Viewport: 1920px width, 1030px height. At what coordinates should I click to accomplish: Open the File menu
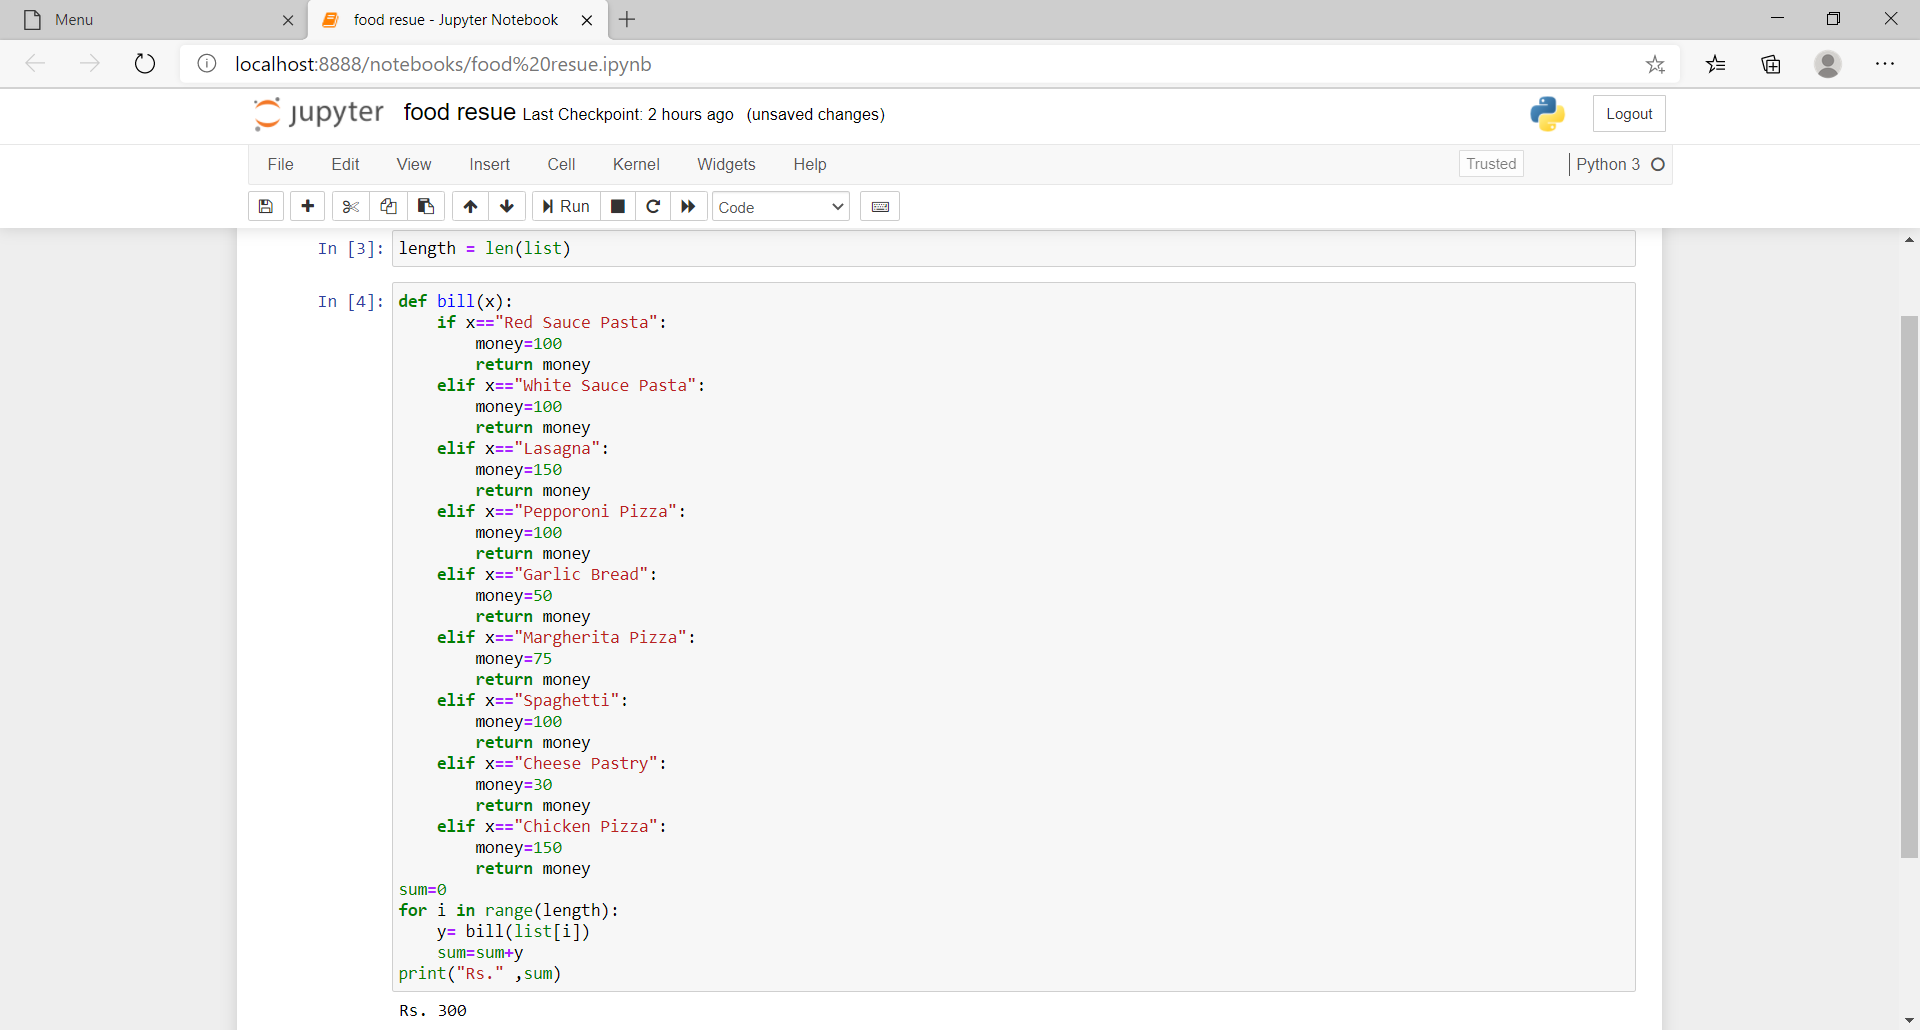(x=281, y=164)
